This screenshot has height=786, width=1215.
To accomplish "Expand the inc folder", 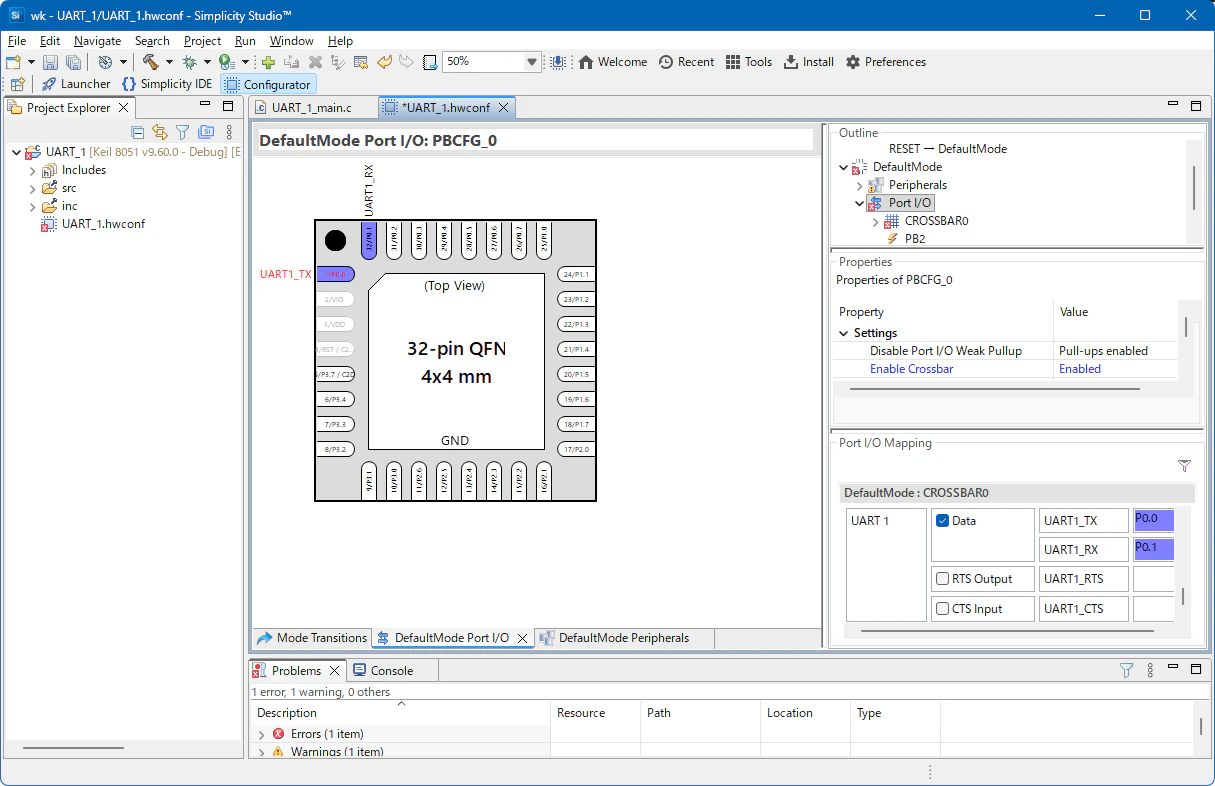I will coord(32,206).
